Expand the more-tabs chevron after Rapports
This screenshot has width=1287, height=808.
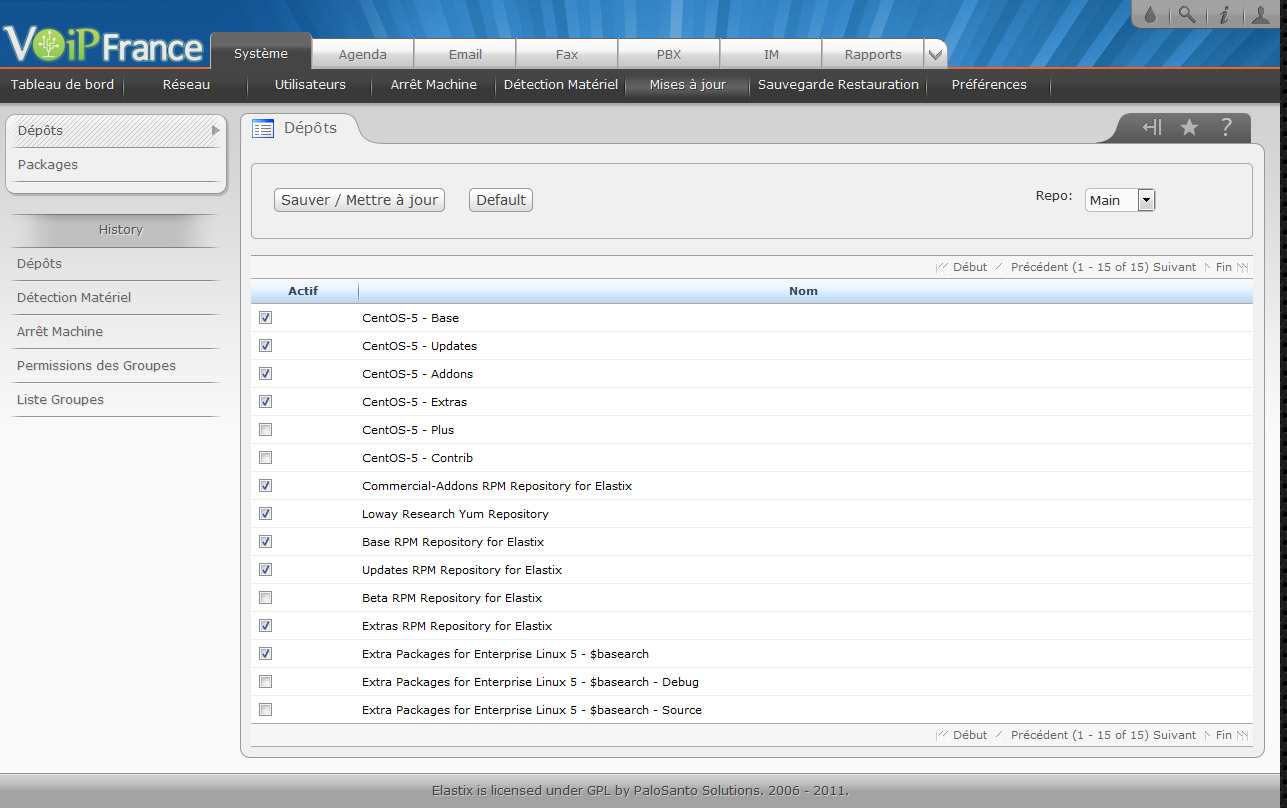pos(935,55)
